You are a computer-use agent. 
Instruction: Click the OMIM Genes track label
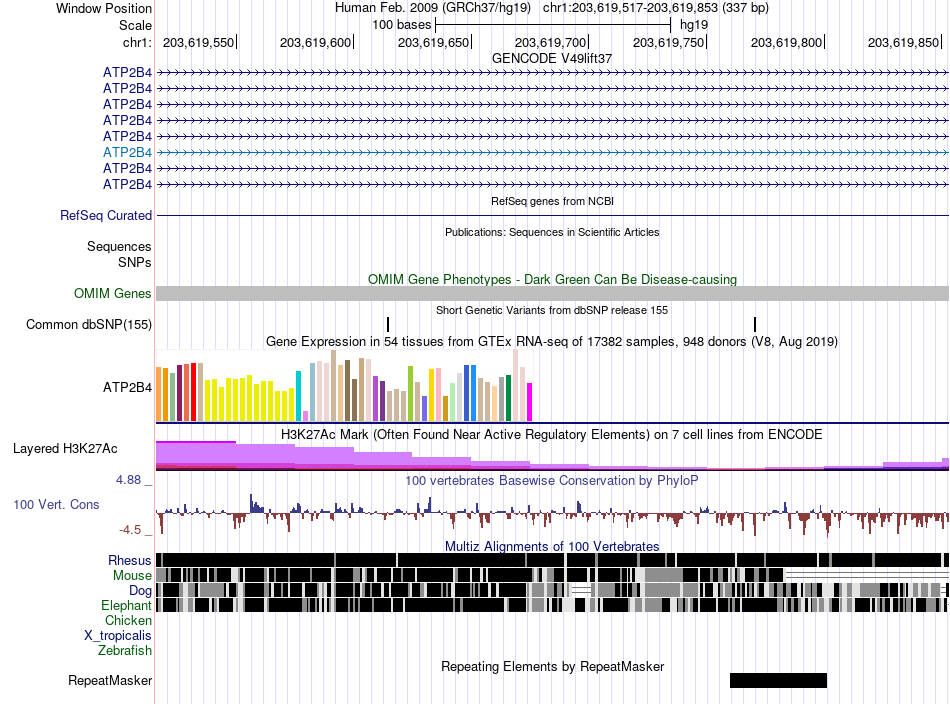[113, 293]
